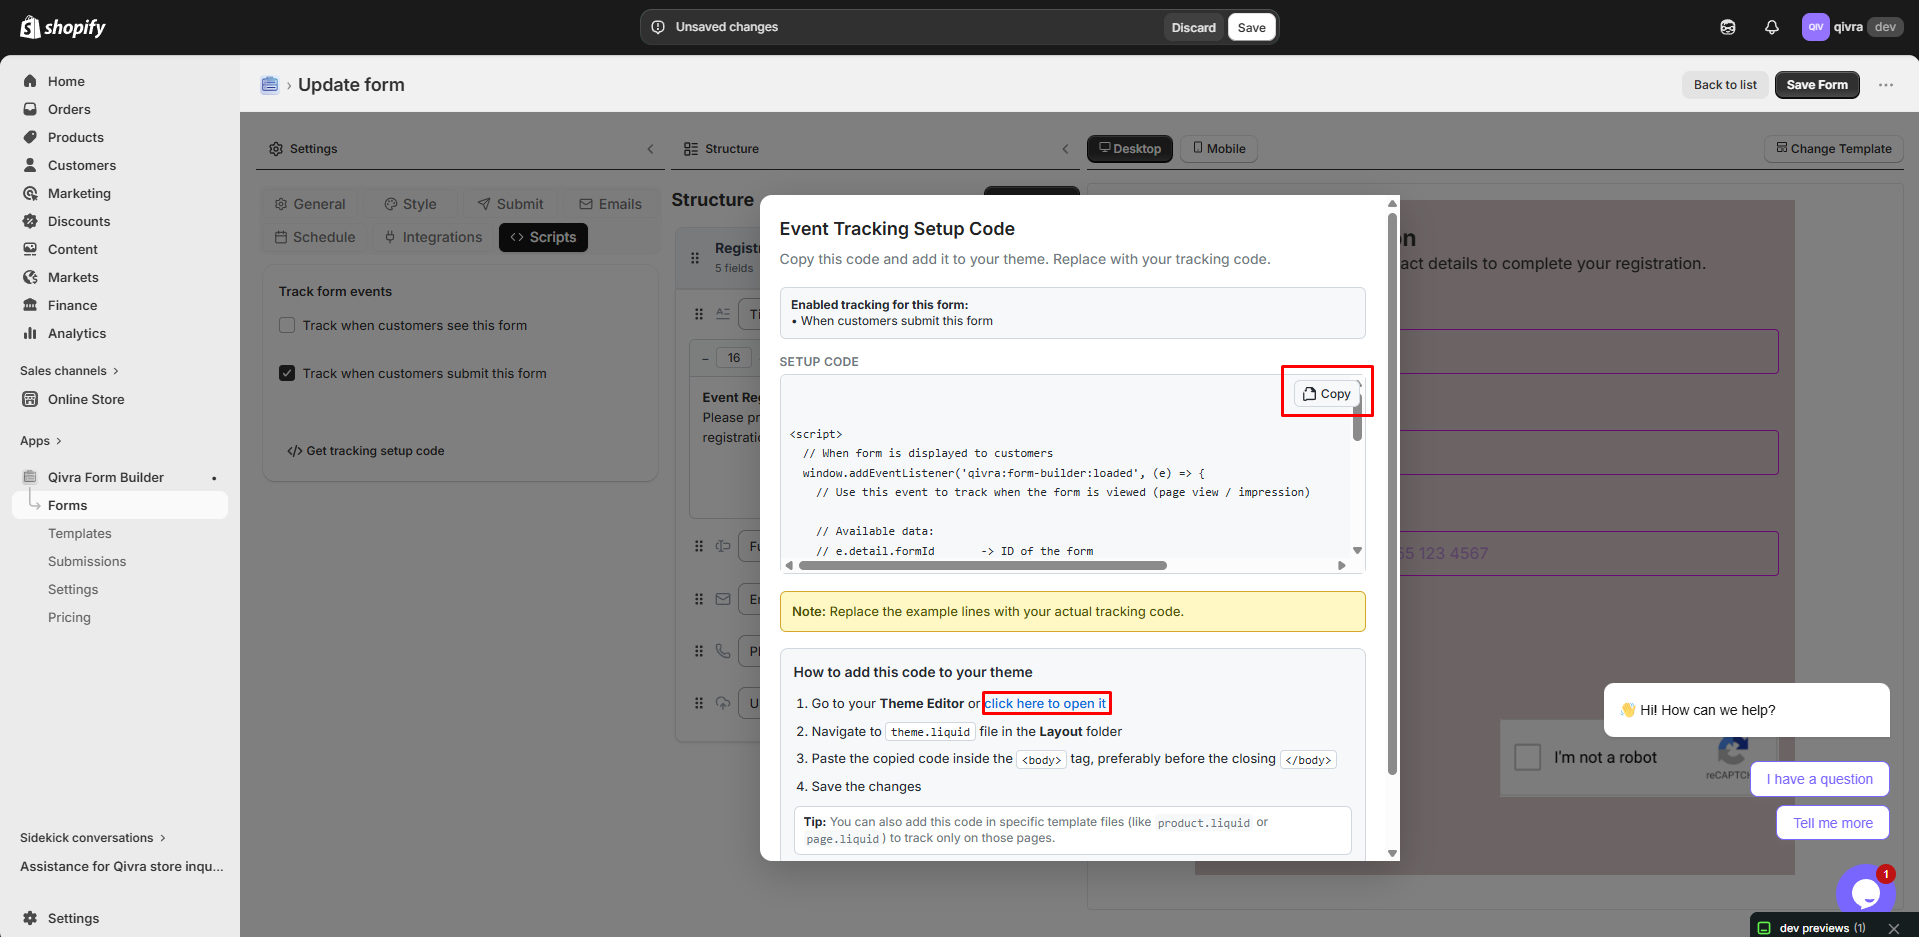Click the phone field icon in Structure list

pos(723,651)
